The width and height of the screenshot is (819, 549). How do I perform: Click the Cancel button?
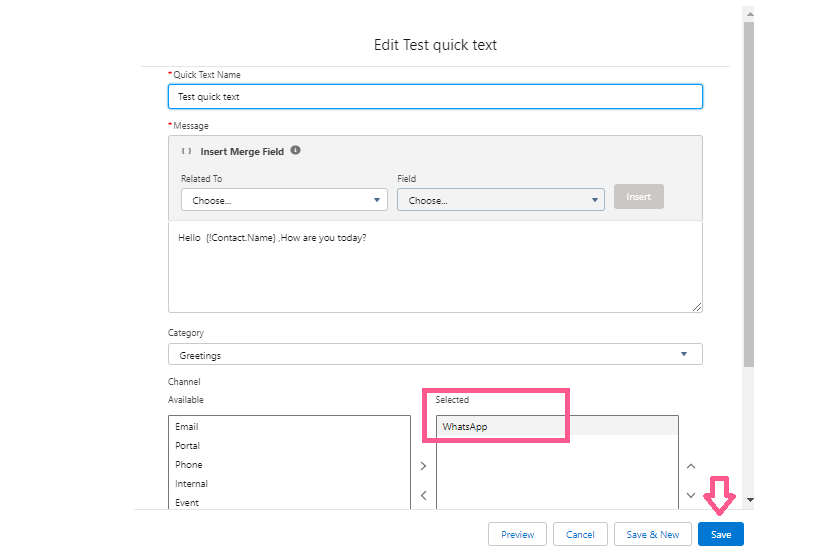tap(580, 534)
